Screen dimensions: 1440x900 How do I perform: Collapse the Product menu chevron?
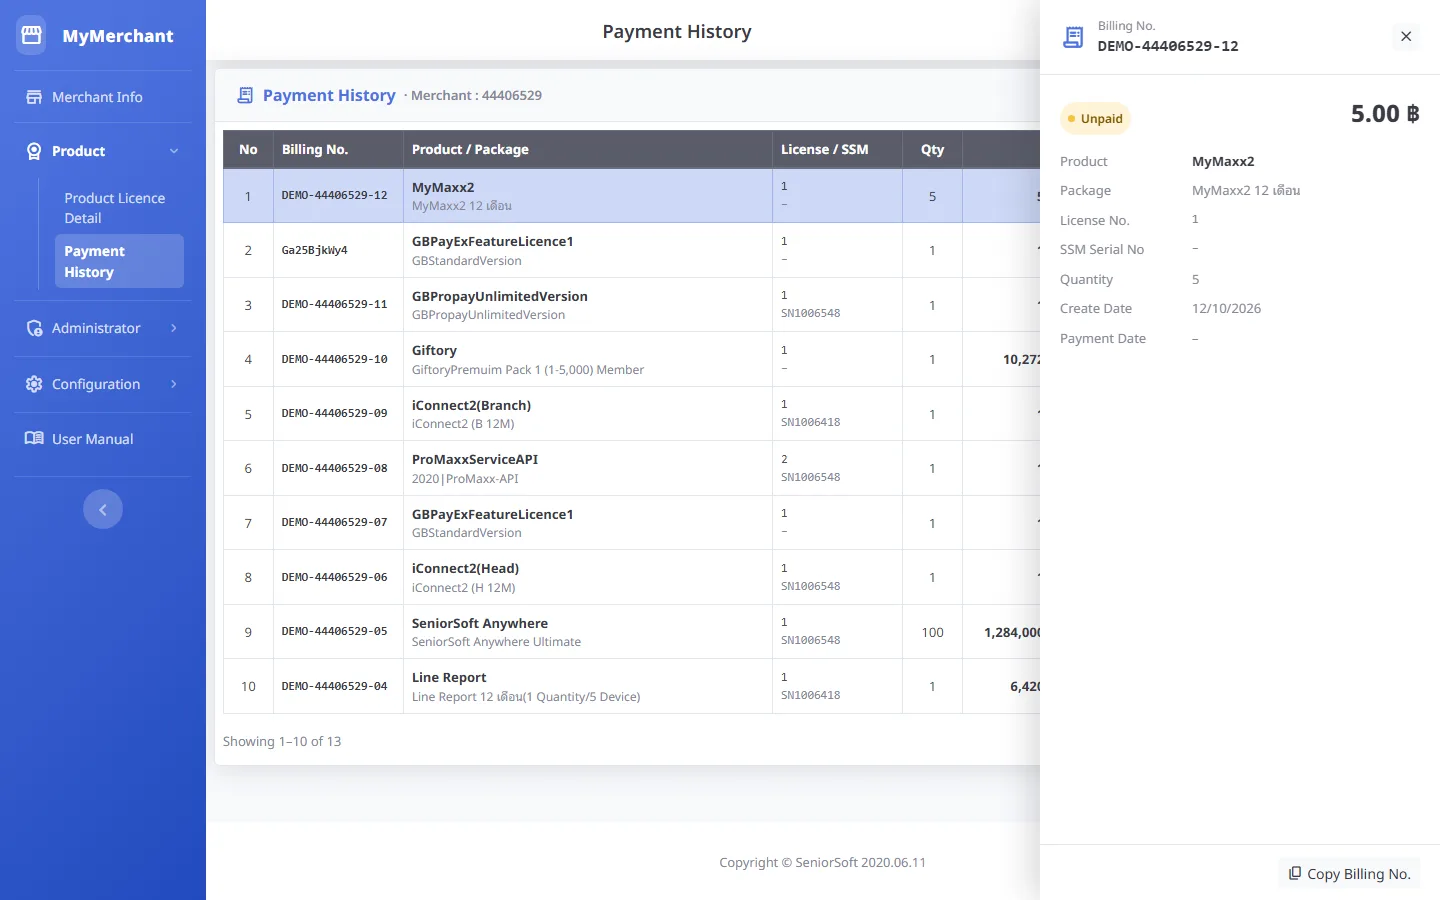[174, 151]
